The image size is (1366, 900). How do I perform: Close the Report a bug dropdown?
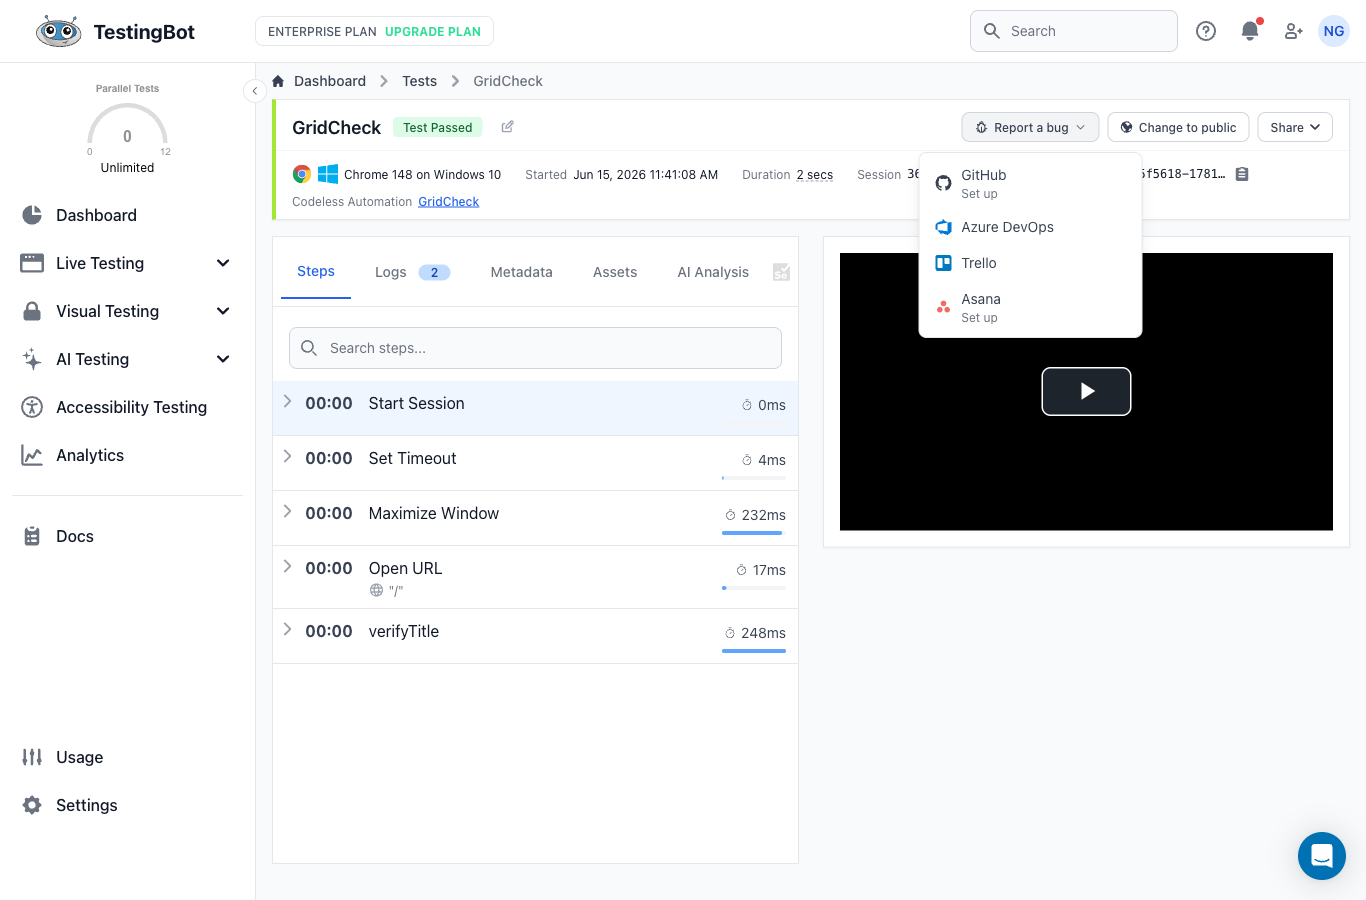point(1030,127)
